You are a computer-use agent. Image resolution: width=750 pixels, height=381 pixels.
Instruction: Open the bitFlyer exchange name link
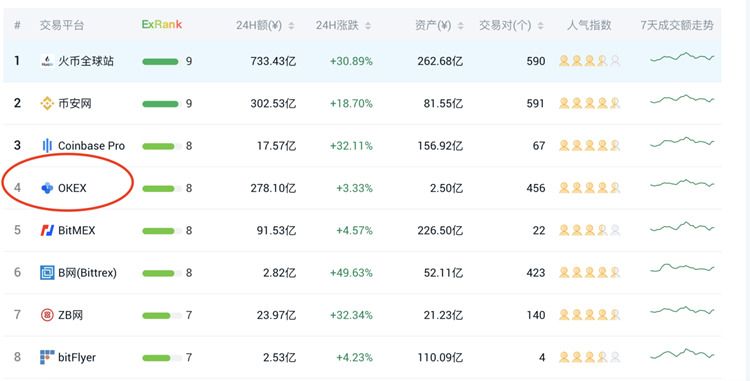click(x=77, y=357)
